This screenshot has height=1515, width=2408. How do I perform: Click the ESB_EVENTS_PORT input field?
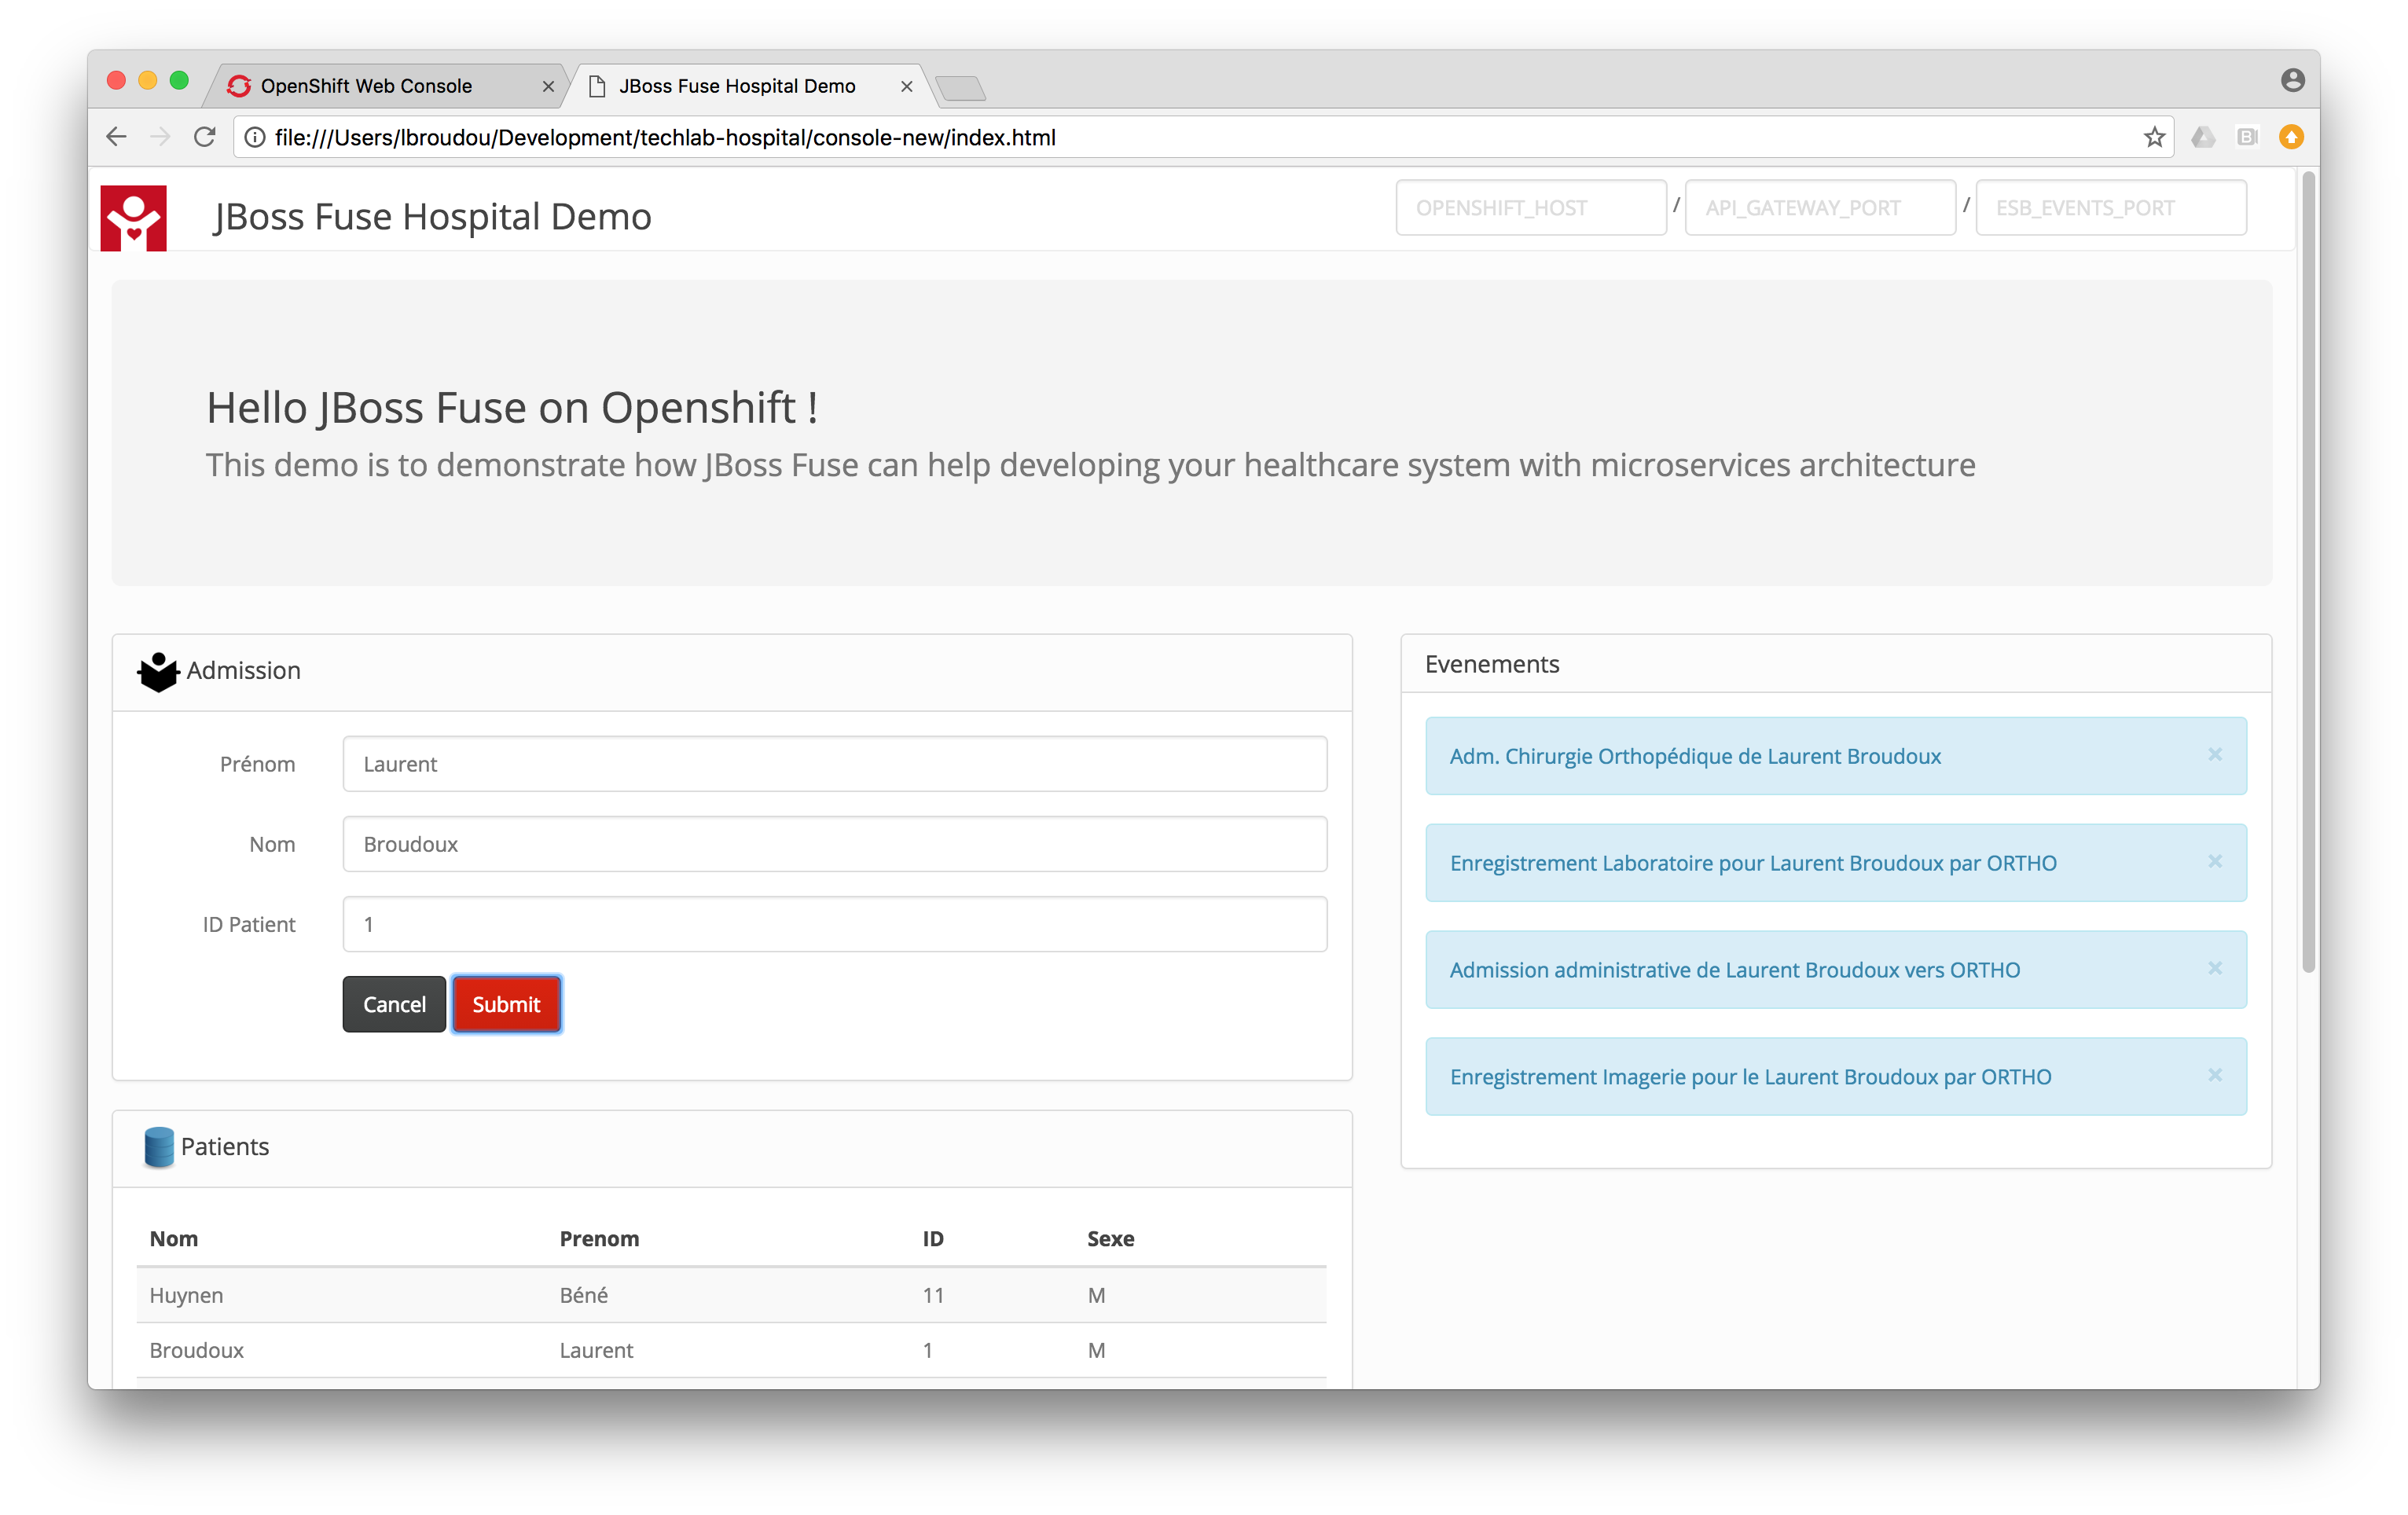click(x=2110, y=208)
